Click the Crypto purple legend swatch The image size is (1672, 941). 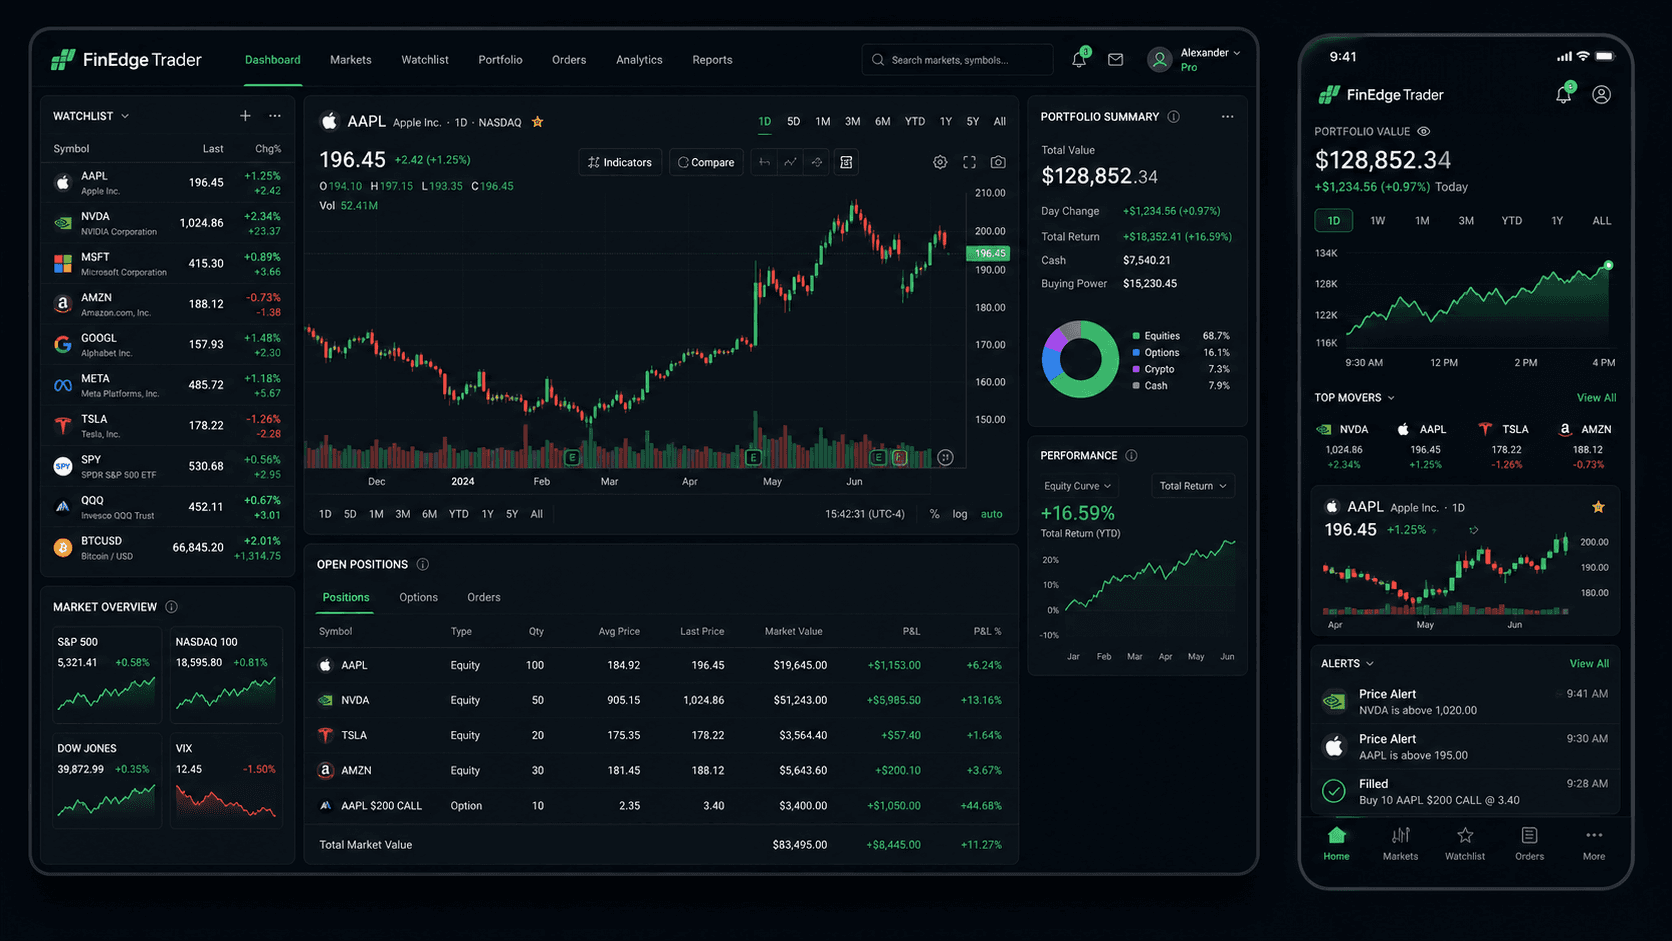(1136, 369)
